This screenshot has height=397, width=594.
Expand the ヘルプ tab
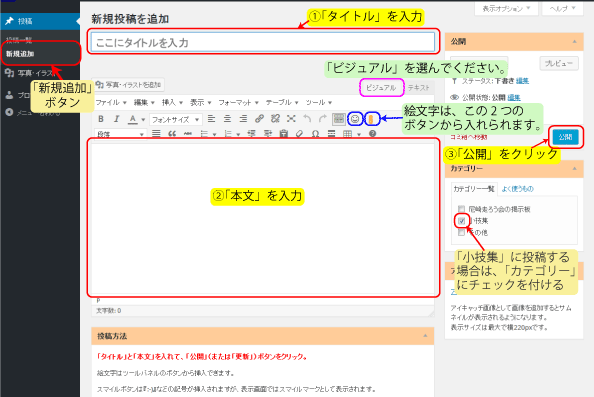click(x=563, y=9)
